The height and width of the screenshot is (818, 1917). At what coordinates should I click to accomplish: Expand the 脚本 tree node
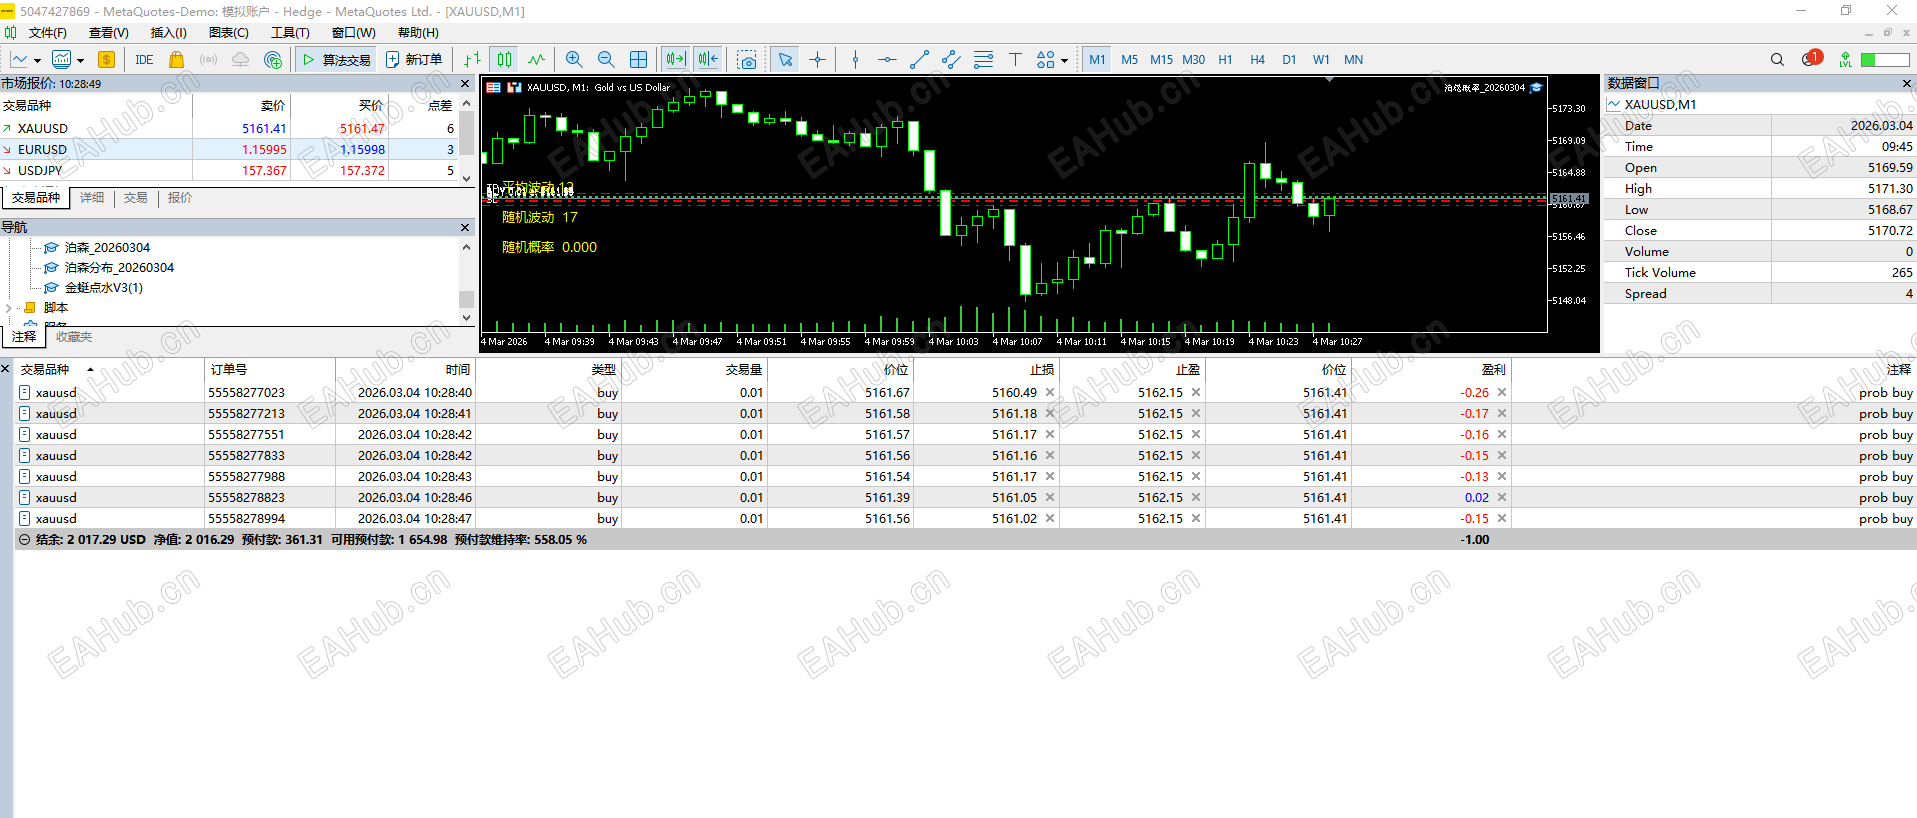point(9,308)
